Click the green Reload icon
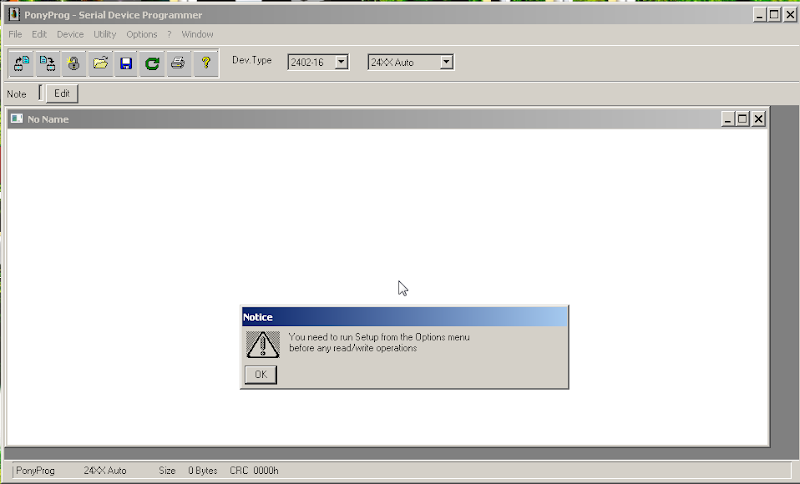This screenshot has width=800, height=484. pyautogui.click(x=152, y=63)
